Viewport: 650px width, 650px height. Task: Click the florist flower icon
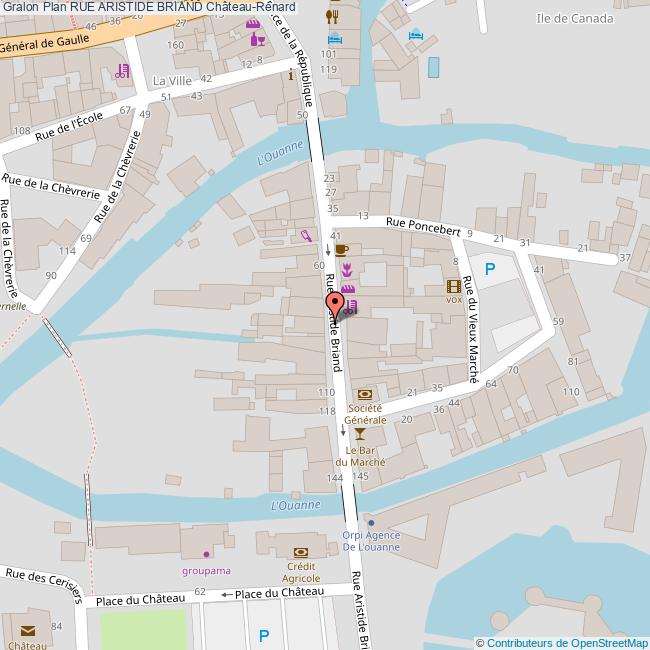347,270
